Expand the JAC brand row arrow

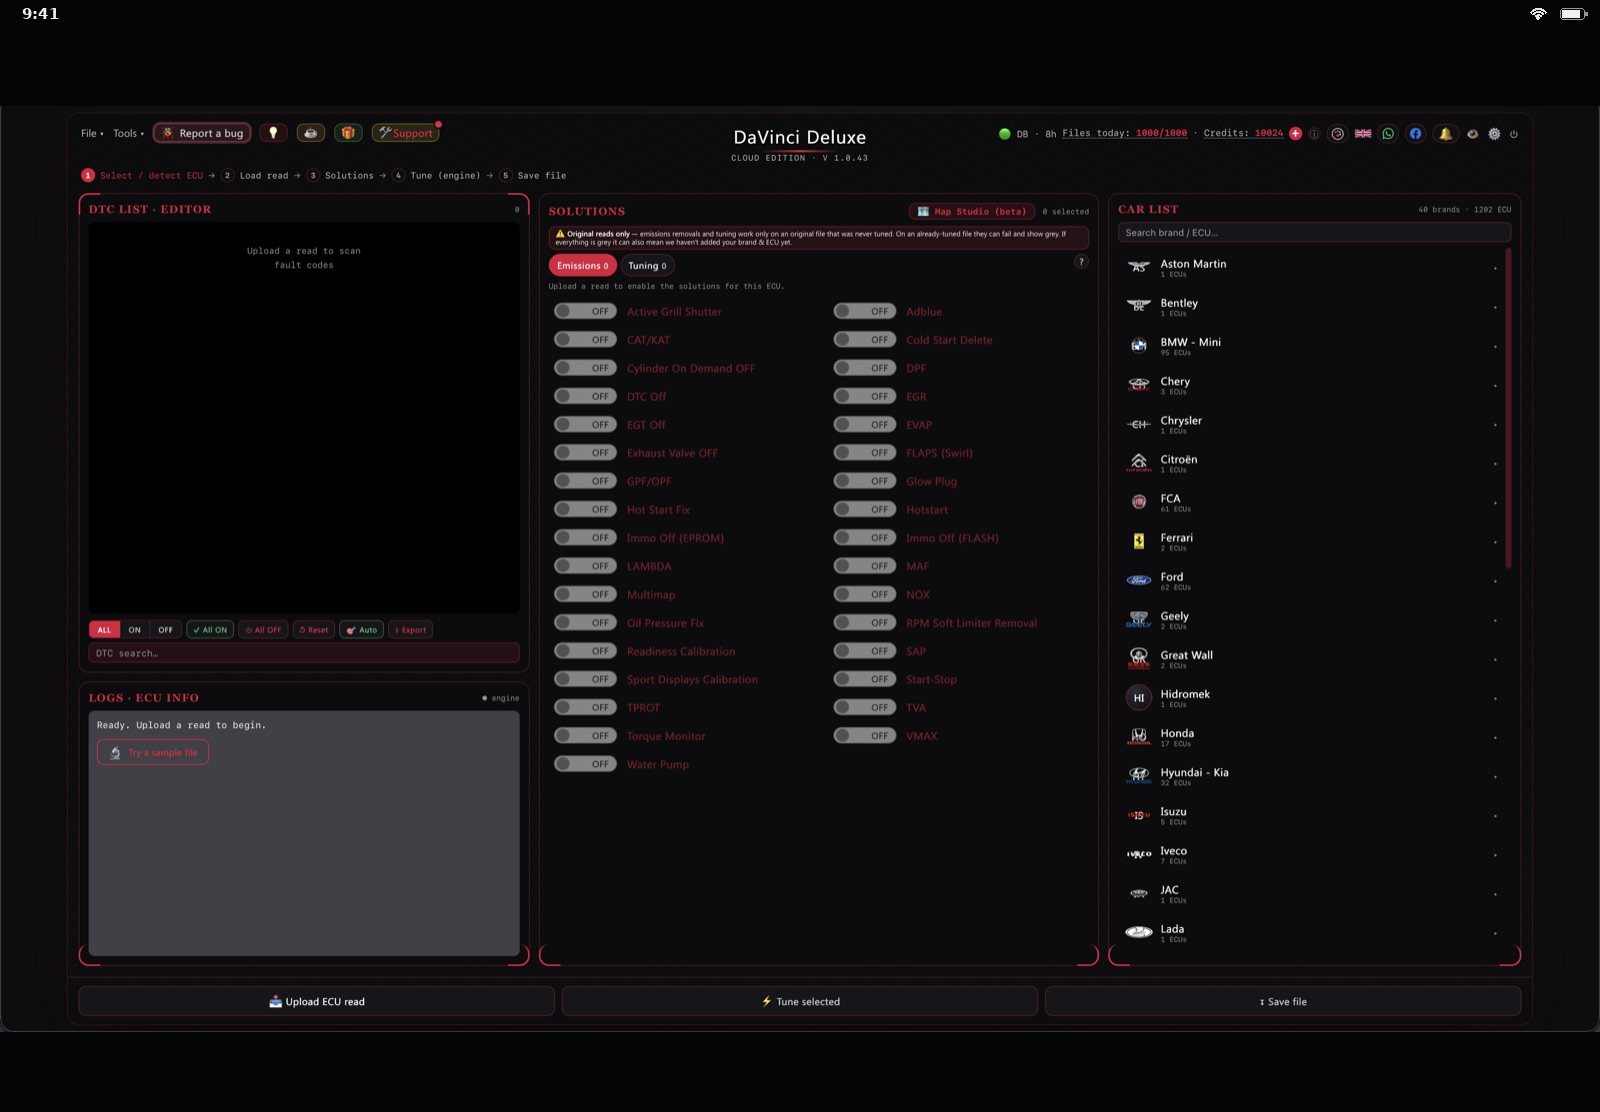1495,894
